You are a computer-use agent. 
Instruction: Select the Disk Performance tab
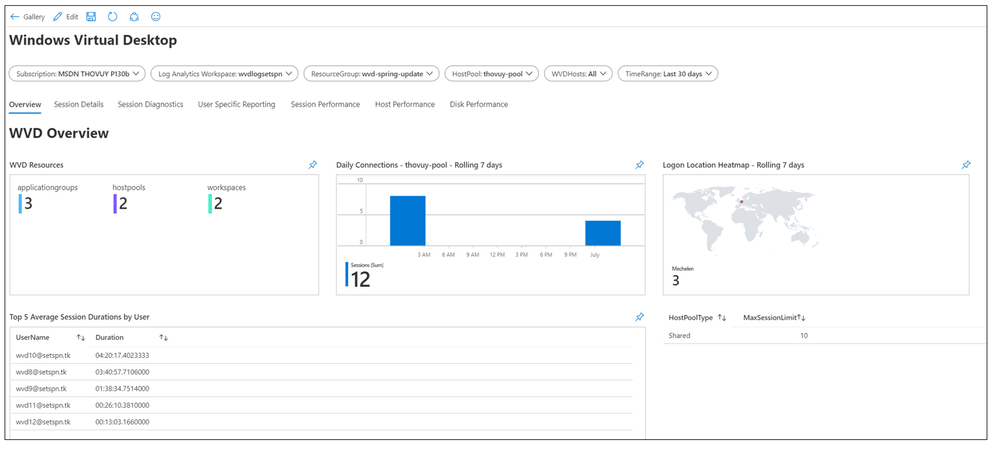[478, 104]
